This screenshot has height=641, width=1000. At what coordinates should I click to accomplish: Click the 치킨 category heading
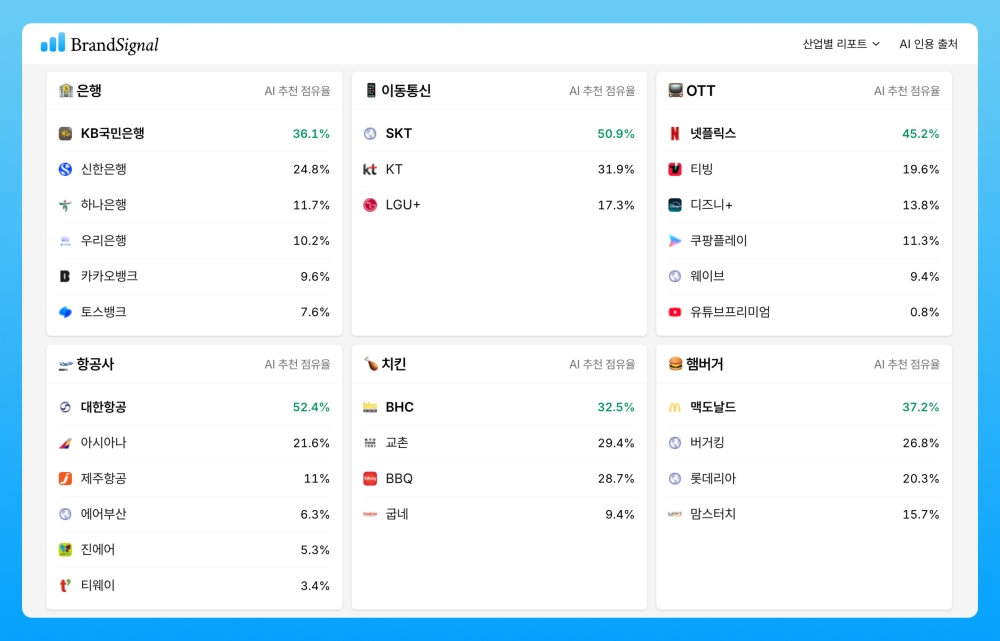[x=394, y=365]
